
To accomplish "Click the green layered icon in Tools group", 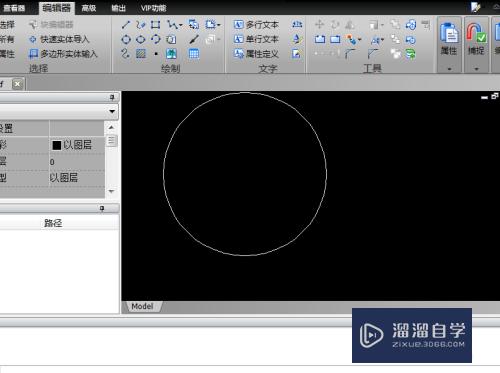I will (x=411, y=54).
